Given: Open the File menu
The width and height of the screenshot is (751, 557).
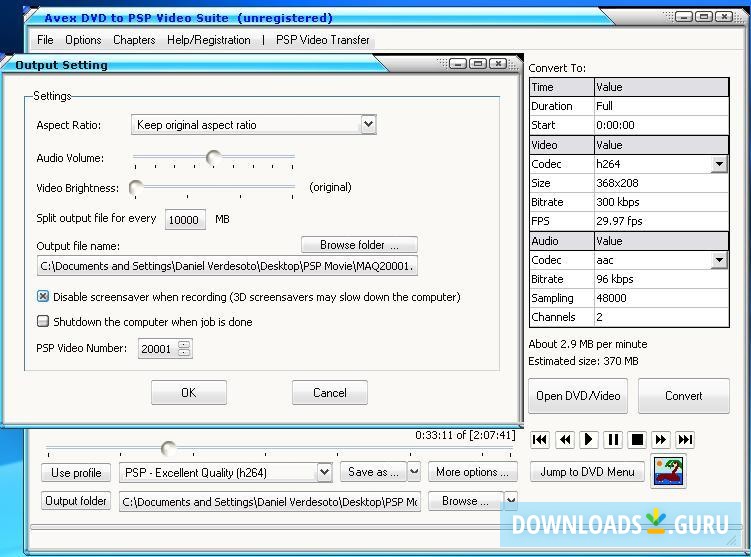Looking at the screenshot, I should (45, 40).
